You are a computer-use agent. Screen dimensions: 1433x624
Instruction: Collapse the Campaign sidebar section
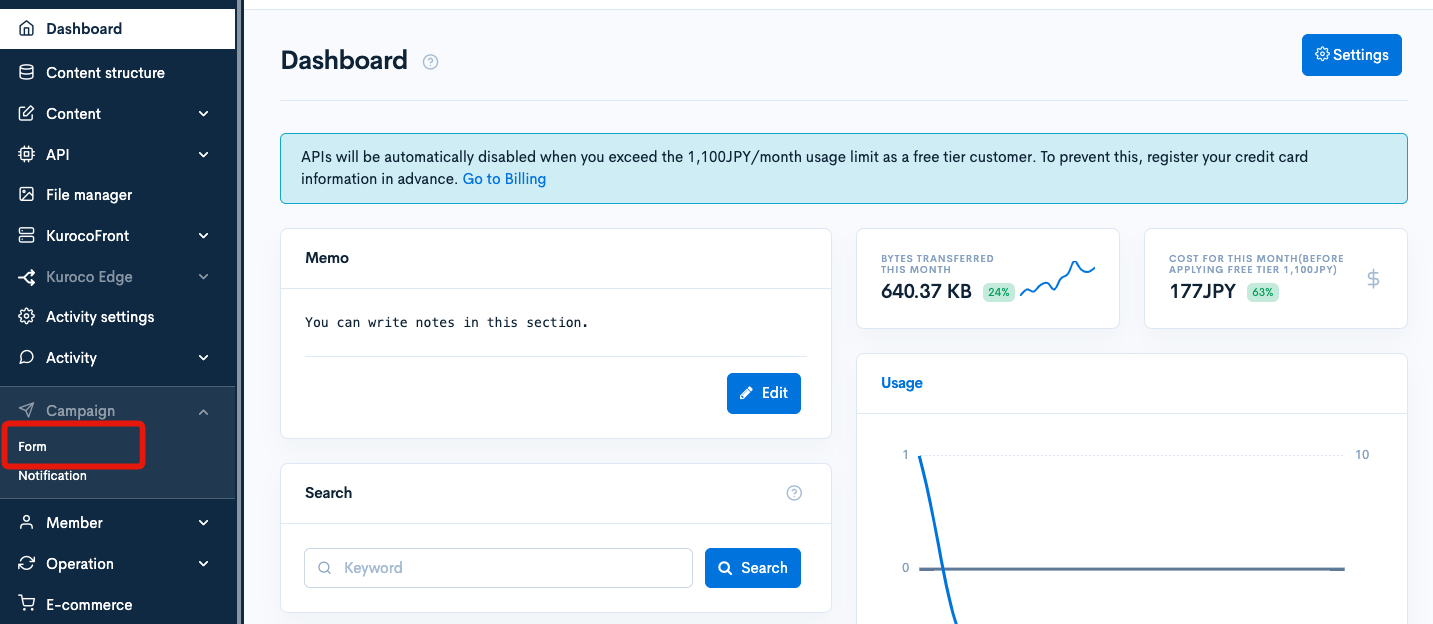[203, 411]
